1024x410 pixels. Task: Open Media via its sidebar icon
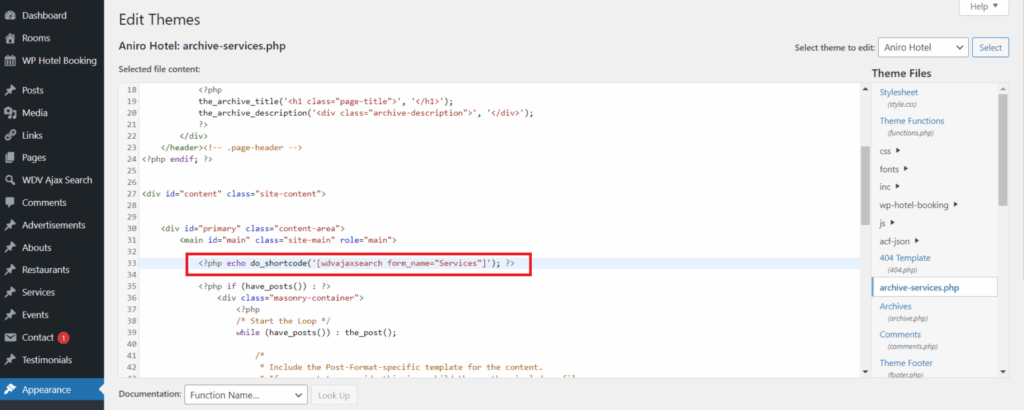10,113
